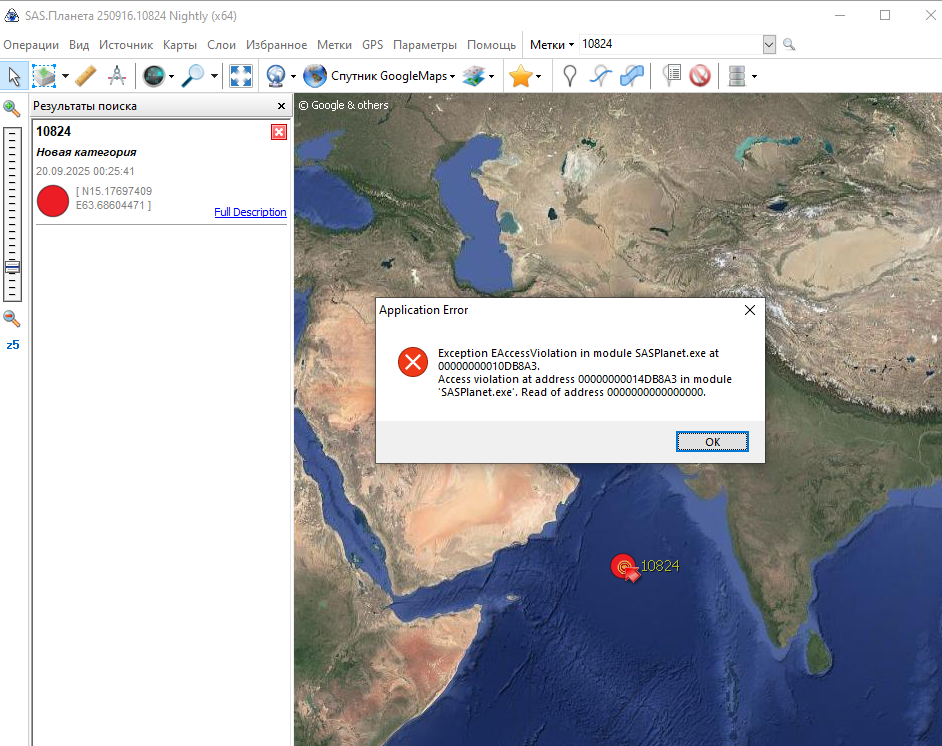The width and height of the screenshot is (942, 746).
Task: Open the Параметры menu
Action: pos(424,45)
